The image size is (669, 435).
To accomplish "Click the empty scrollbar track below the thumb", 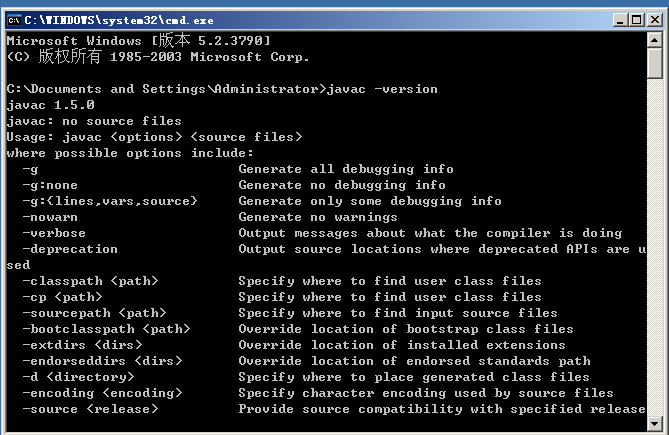I will point(654,247).
